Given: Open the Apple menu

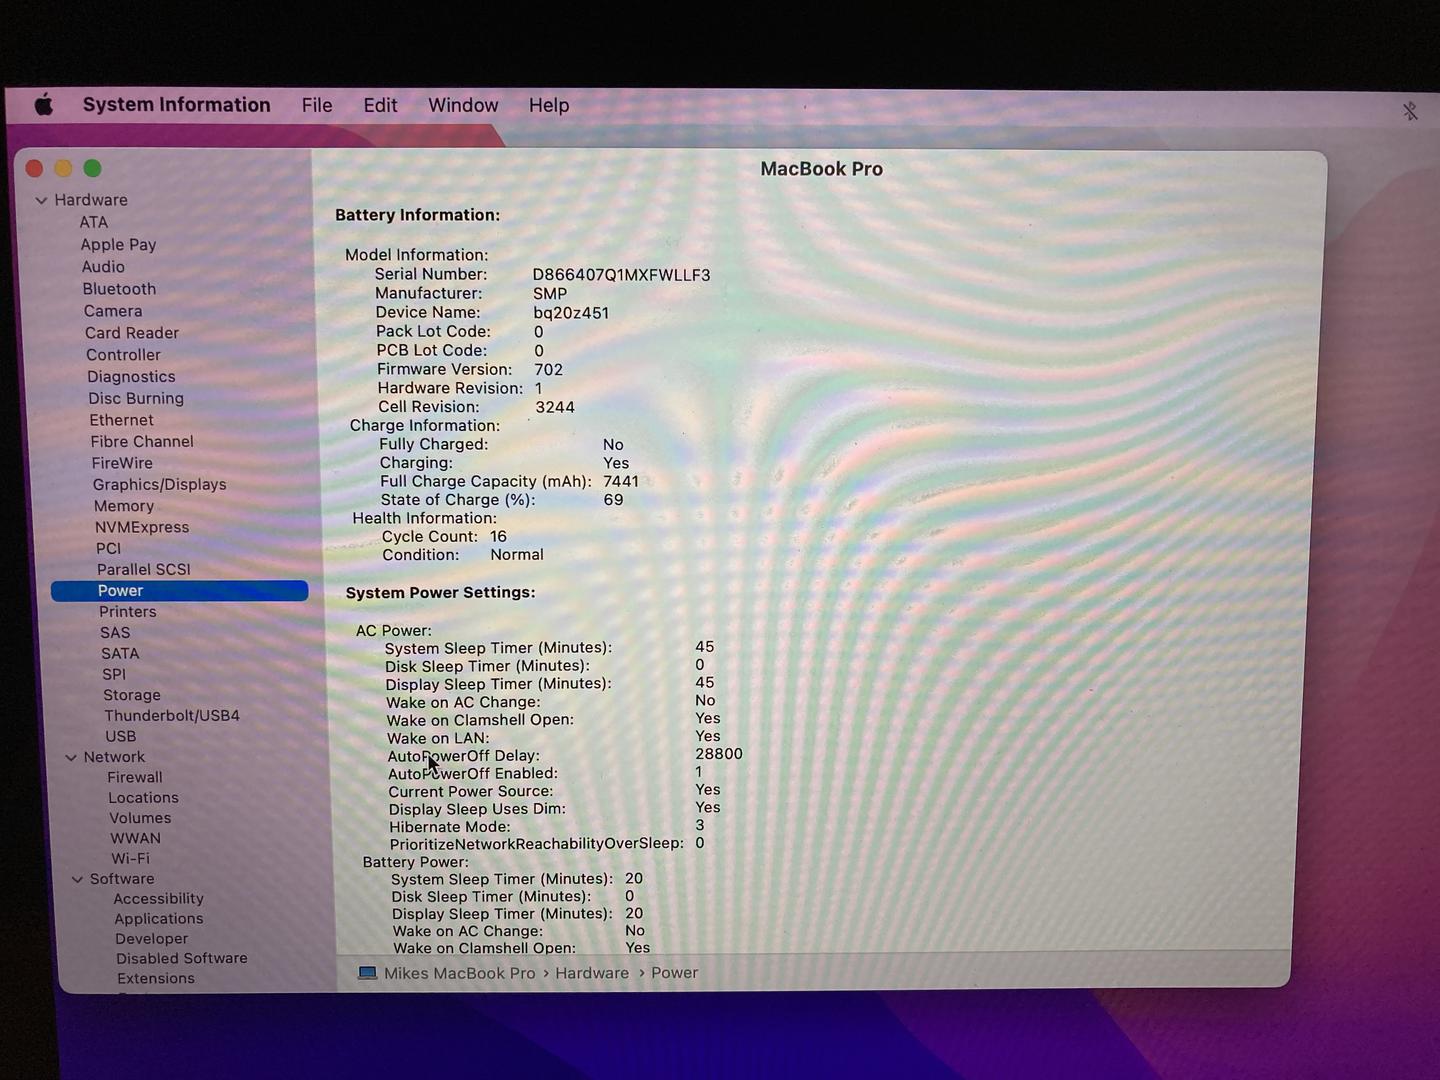Looking at the screenshot, I should point(44,105).
